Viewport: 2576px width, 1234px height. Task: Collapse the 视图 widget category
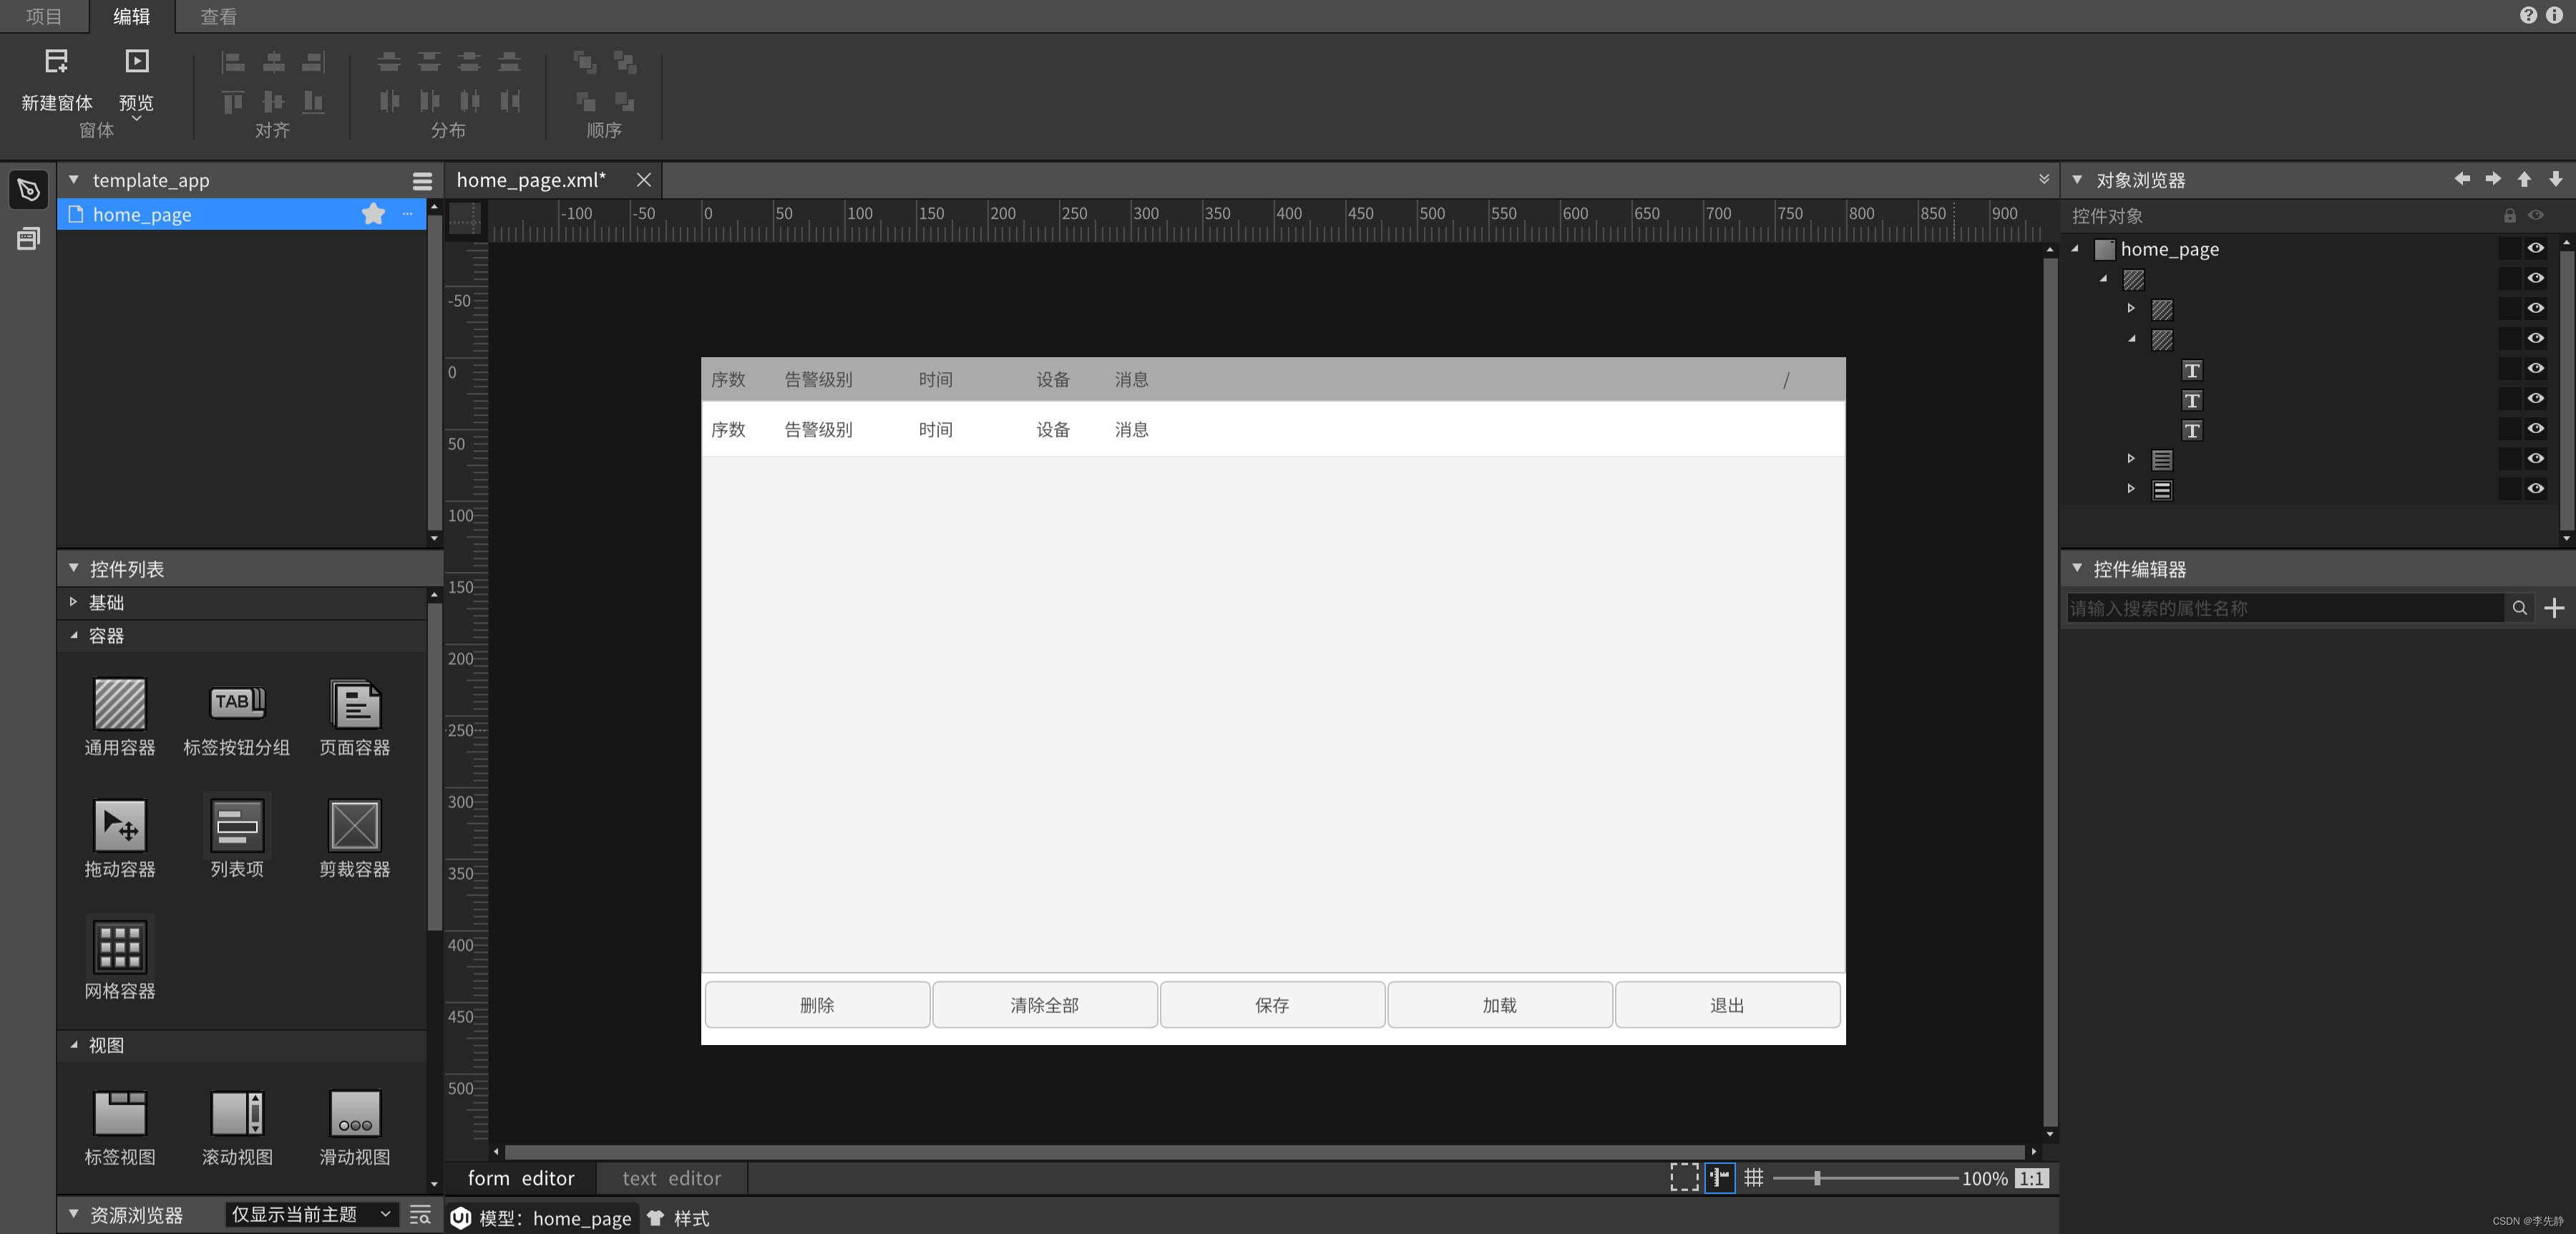tap(73, 1044)
